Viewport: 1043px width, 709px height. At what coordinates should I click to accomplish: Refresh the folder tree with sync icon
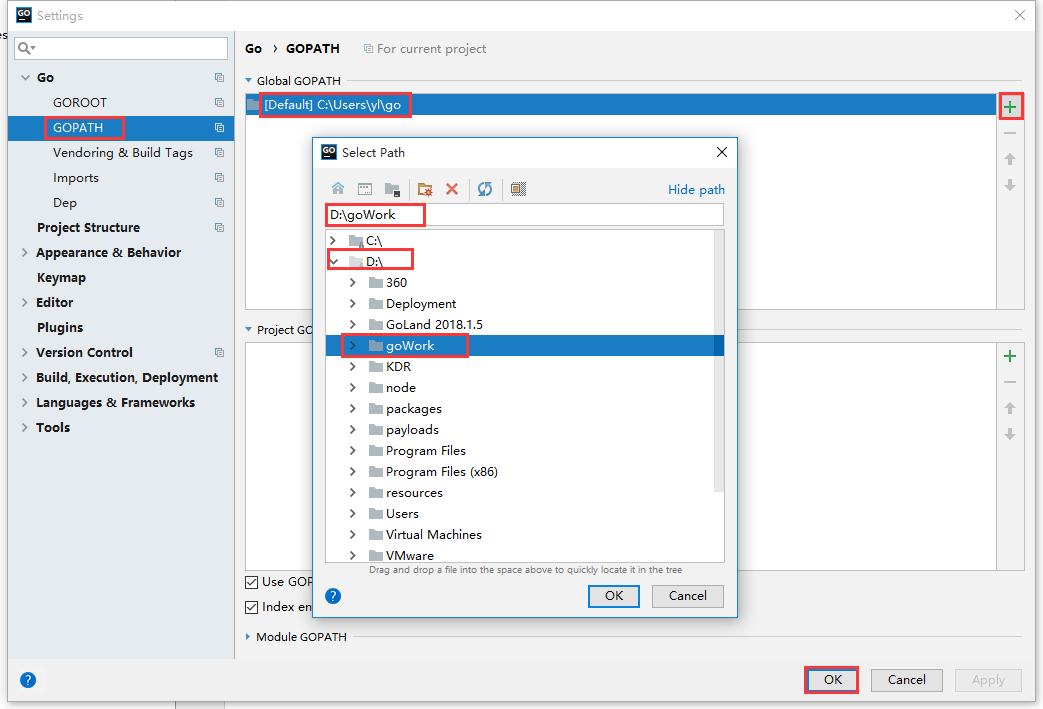pyautogui.click(x=485, y=189)
